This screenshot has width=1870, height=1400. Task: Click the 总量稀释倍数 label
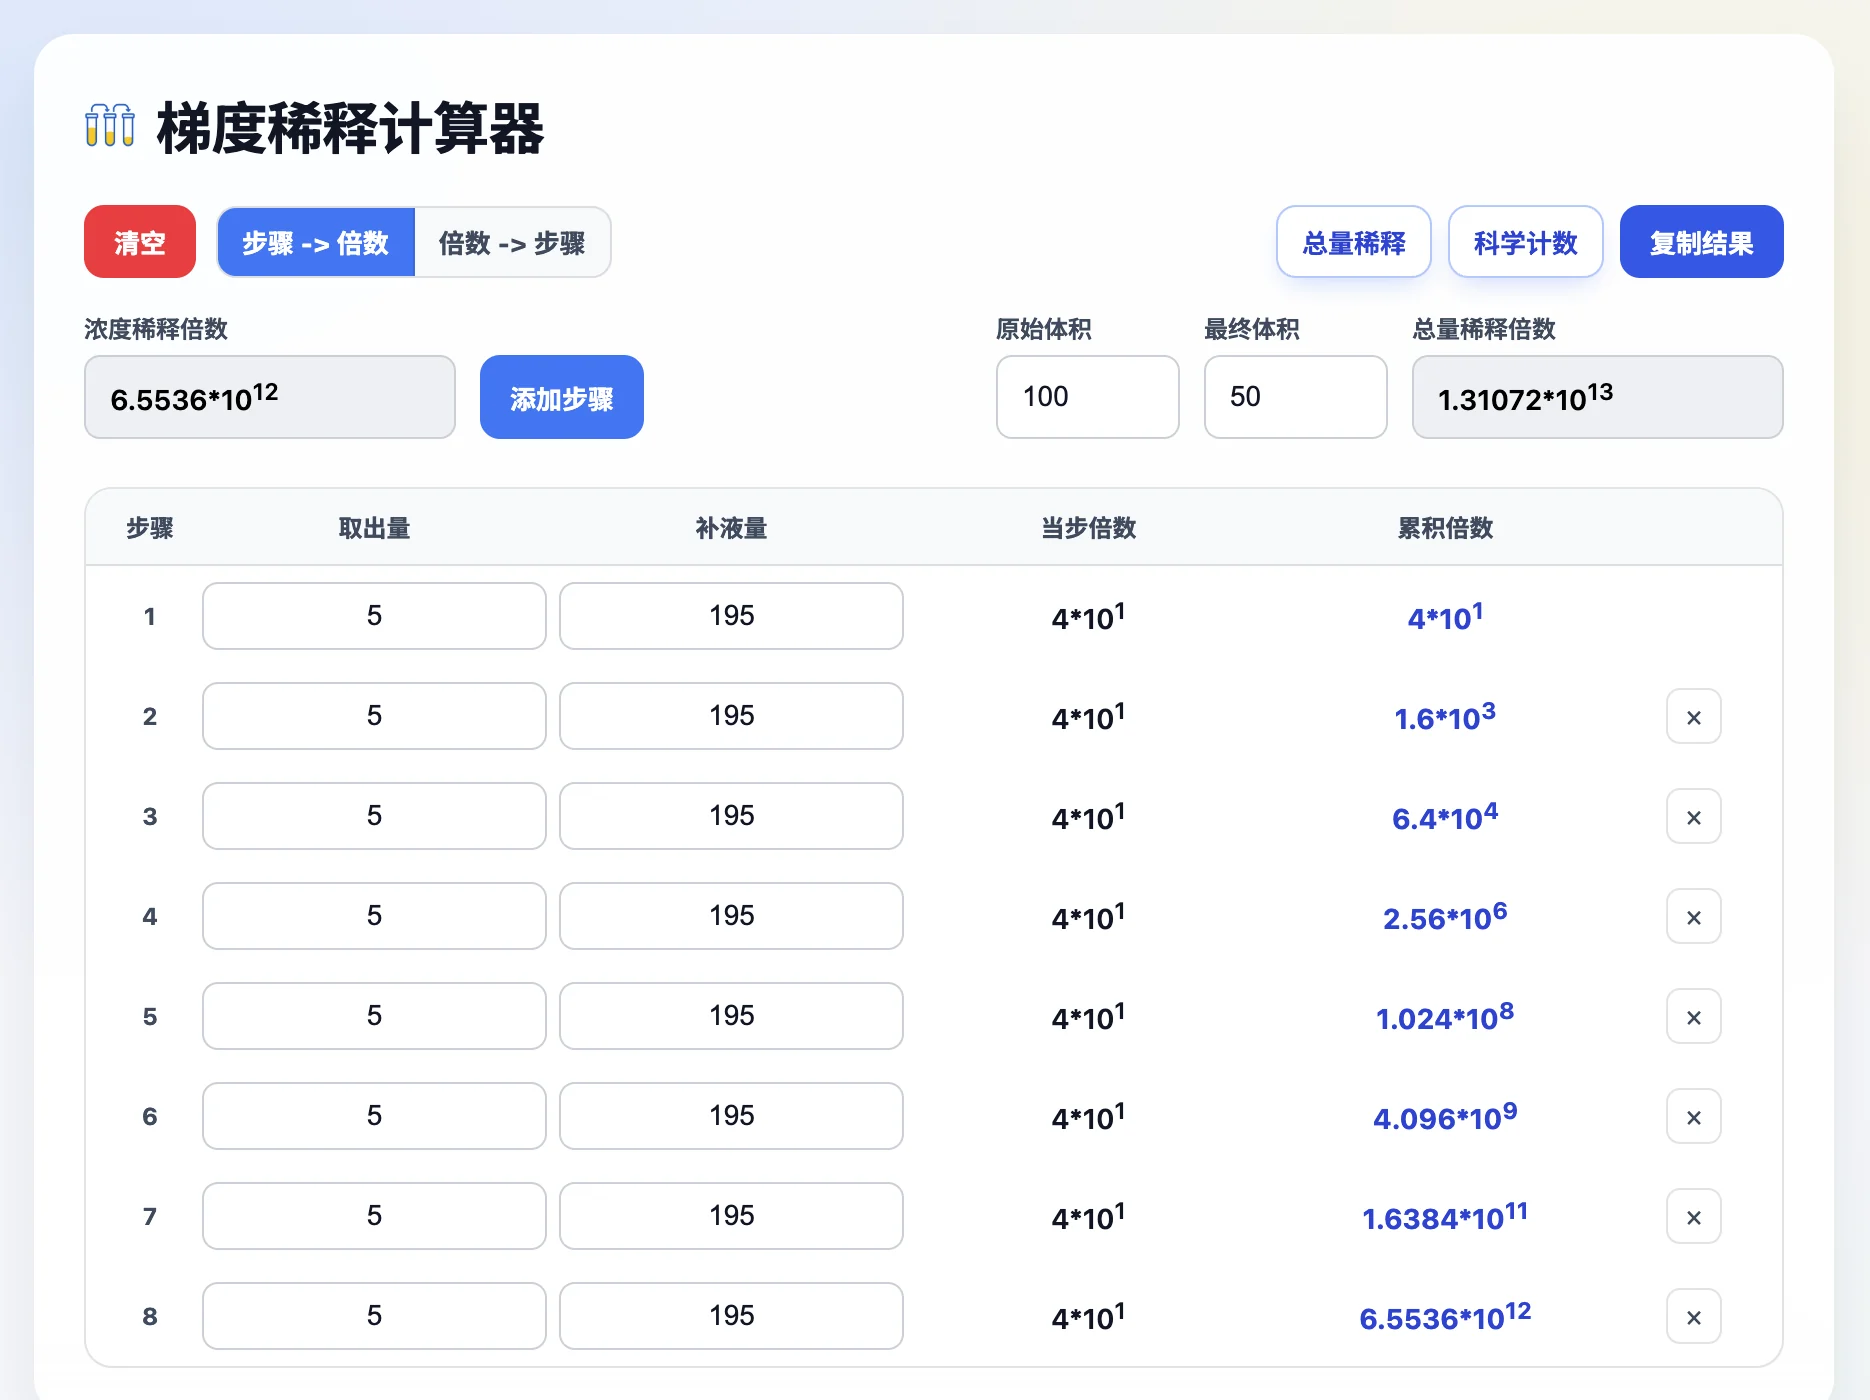pyautogui.click(x=1484, y=329)
